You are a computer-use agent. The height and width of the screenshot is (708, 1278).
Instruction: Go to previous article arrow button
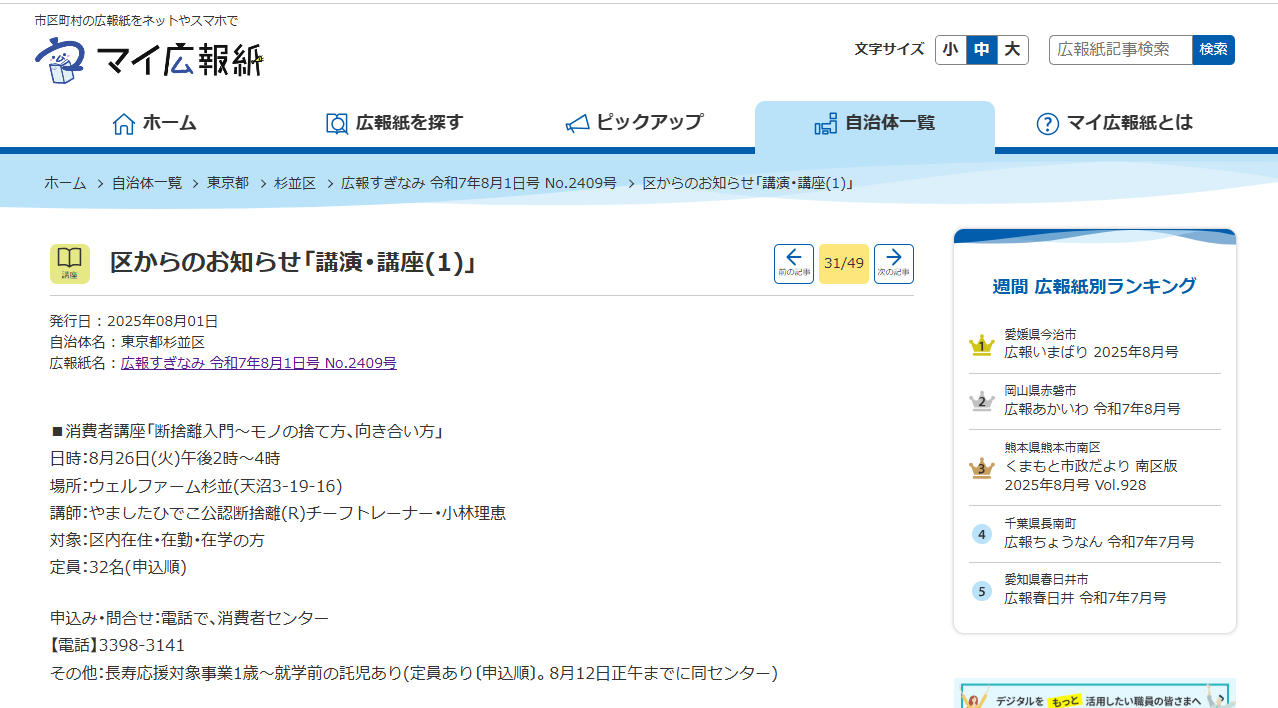click(x=793, y=264)
